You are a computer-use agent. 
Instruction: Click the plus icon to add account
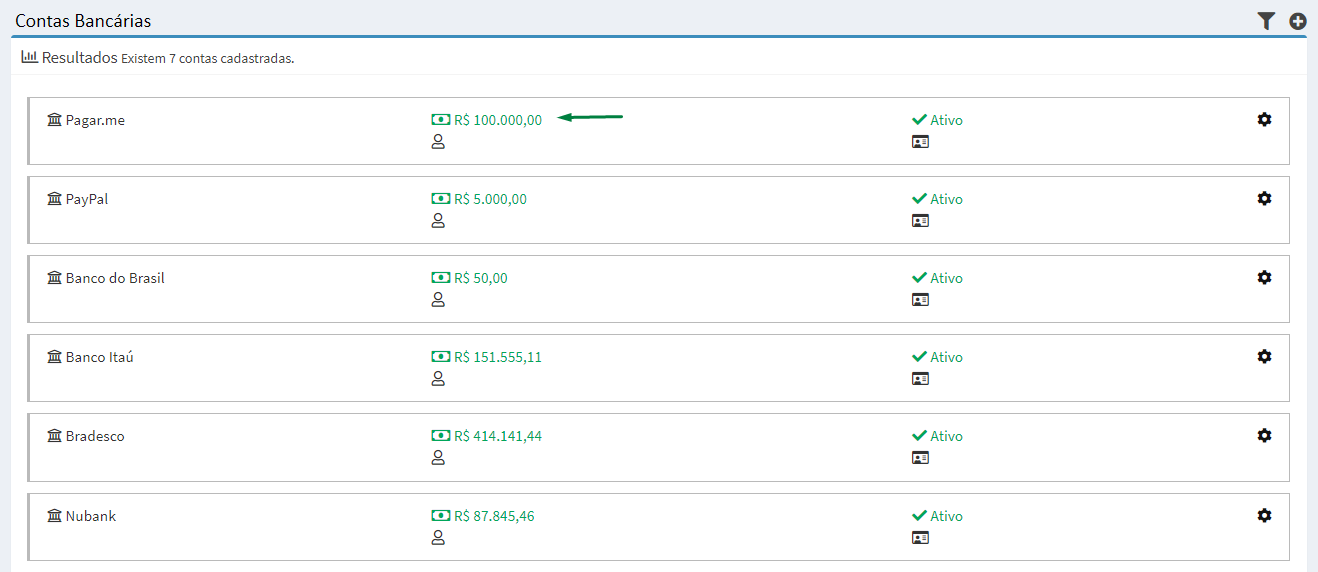[1298, 21]
